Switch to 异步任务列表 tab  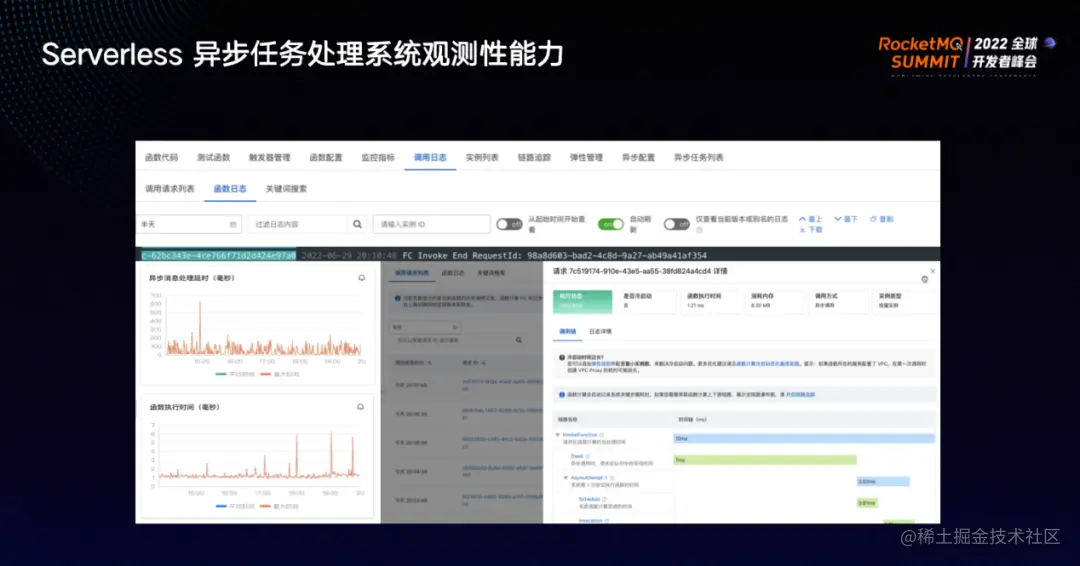coord(698,158)
